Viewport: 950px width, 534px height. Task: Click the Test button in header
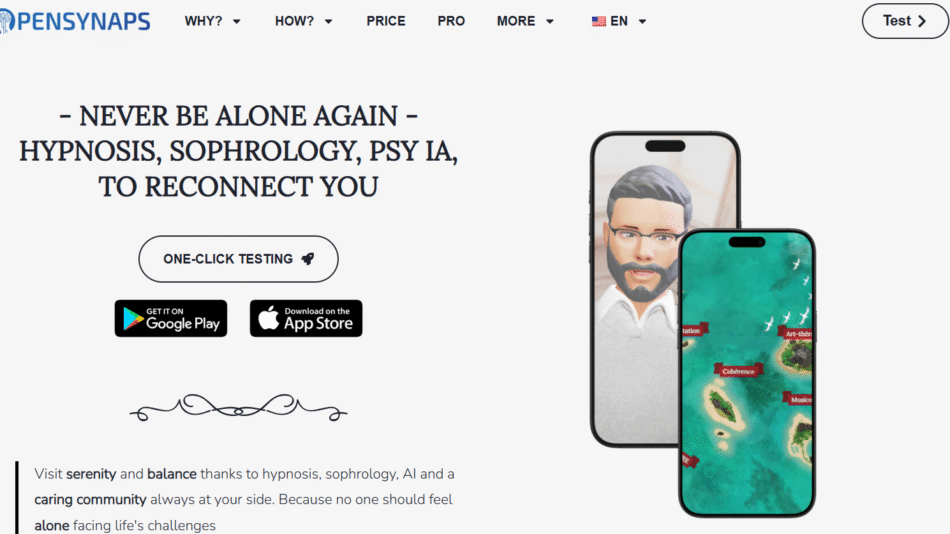[905, 21]
